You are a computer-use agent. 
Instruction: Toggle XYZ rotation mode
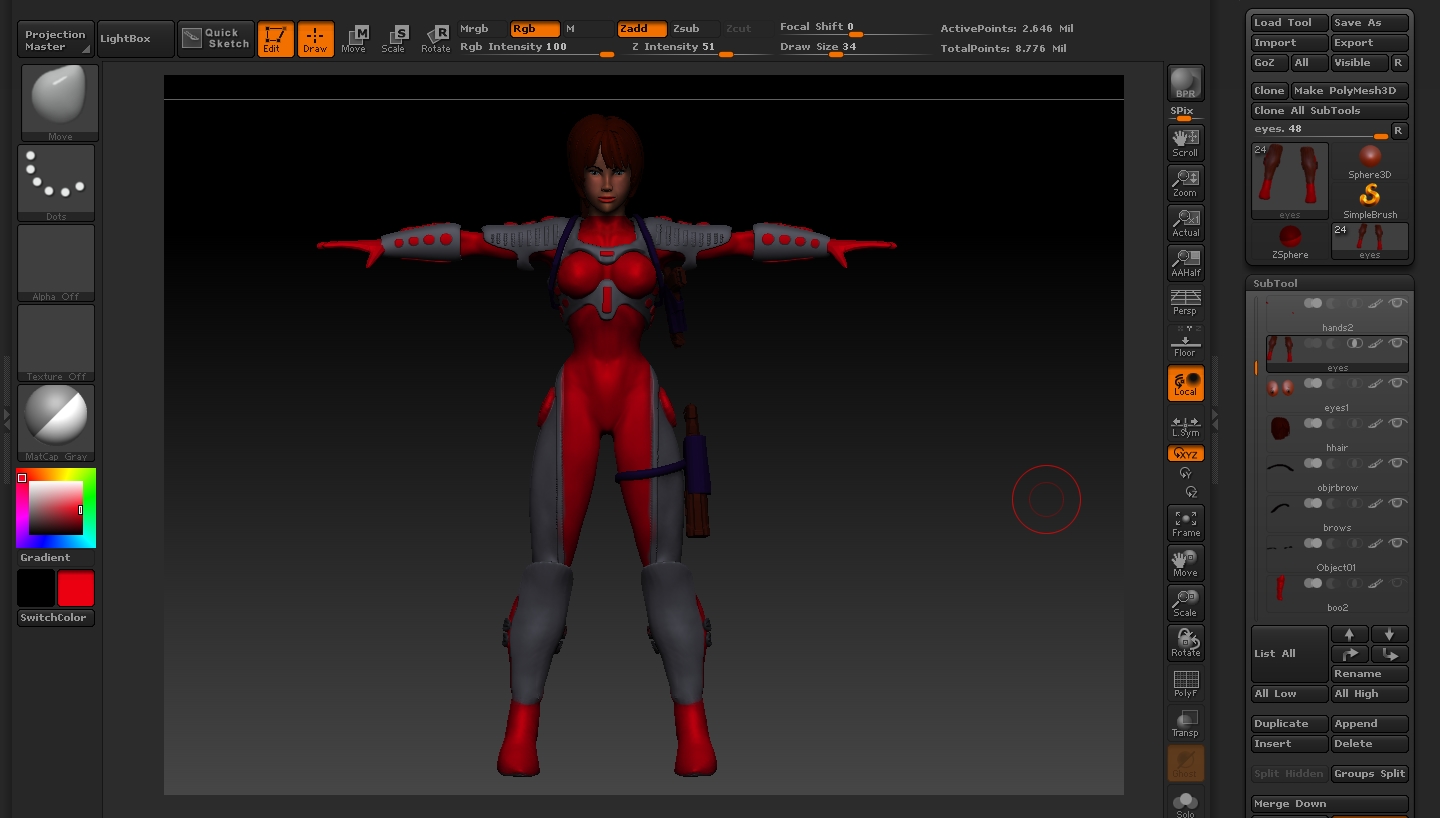pyautogui.click(x=1185, y=454)
